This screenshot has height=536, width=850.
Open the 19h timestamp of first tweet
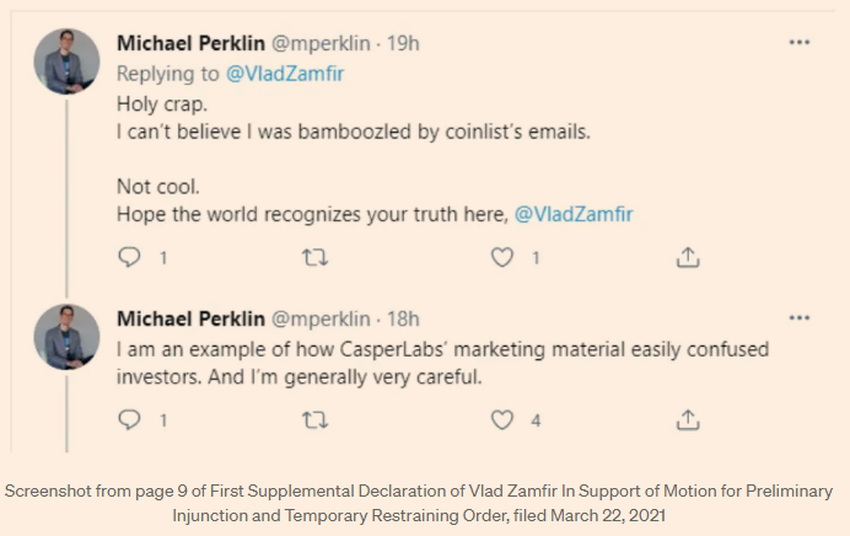[403, 43]
